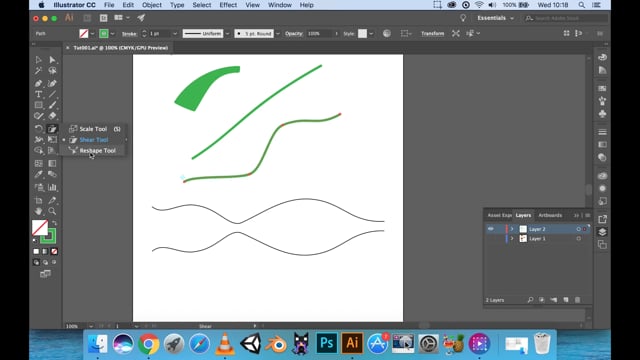The image size is (640, 360).
Task: Toggle visibility eye for Layer 2
Action: (x=491, y=229)
